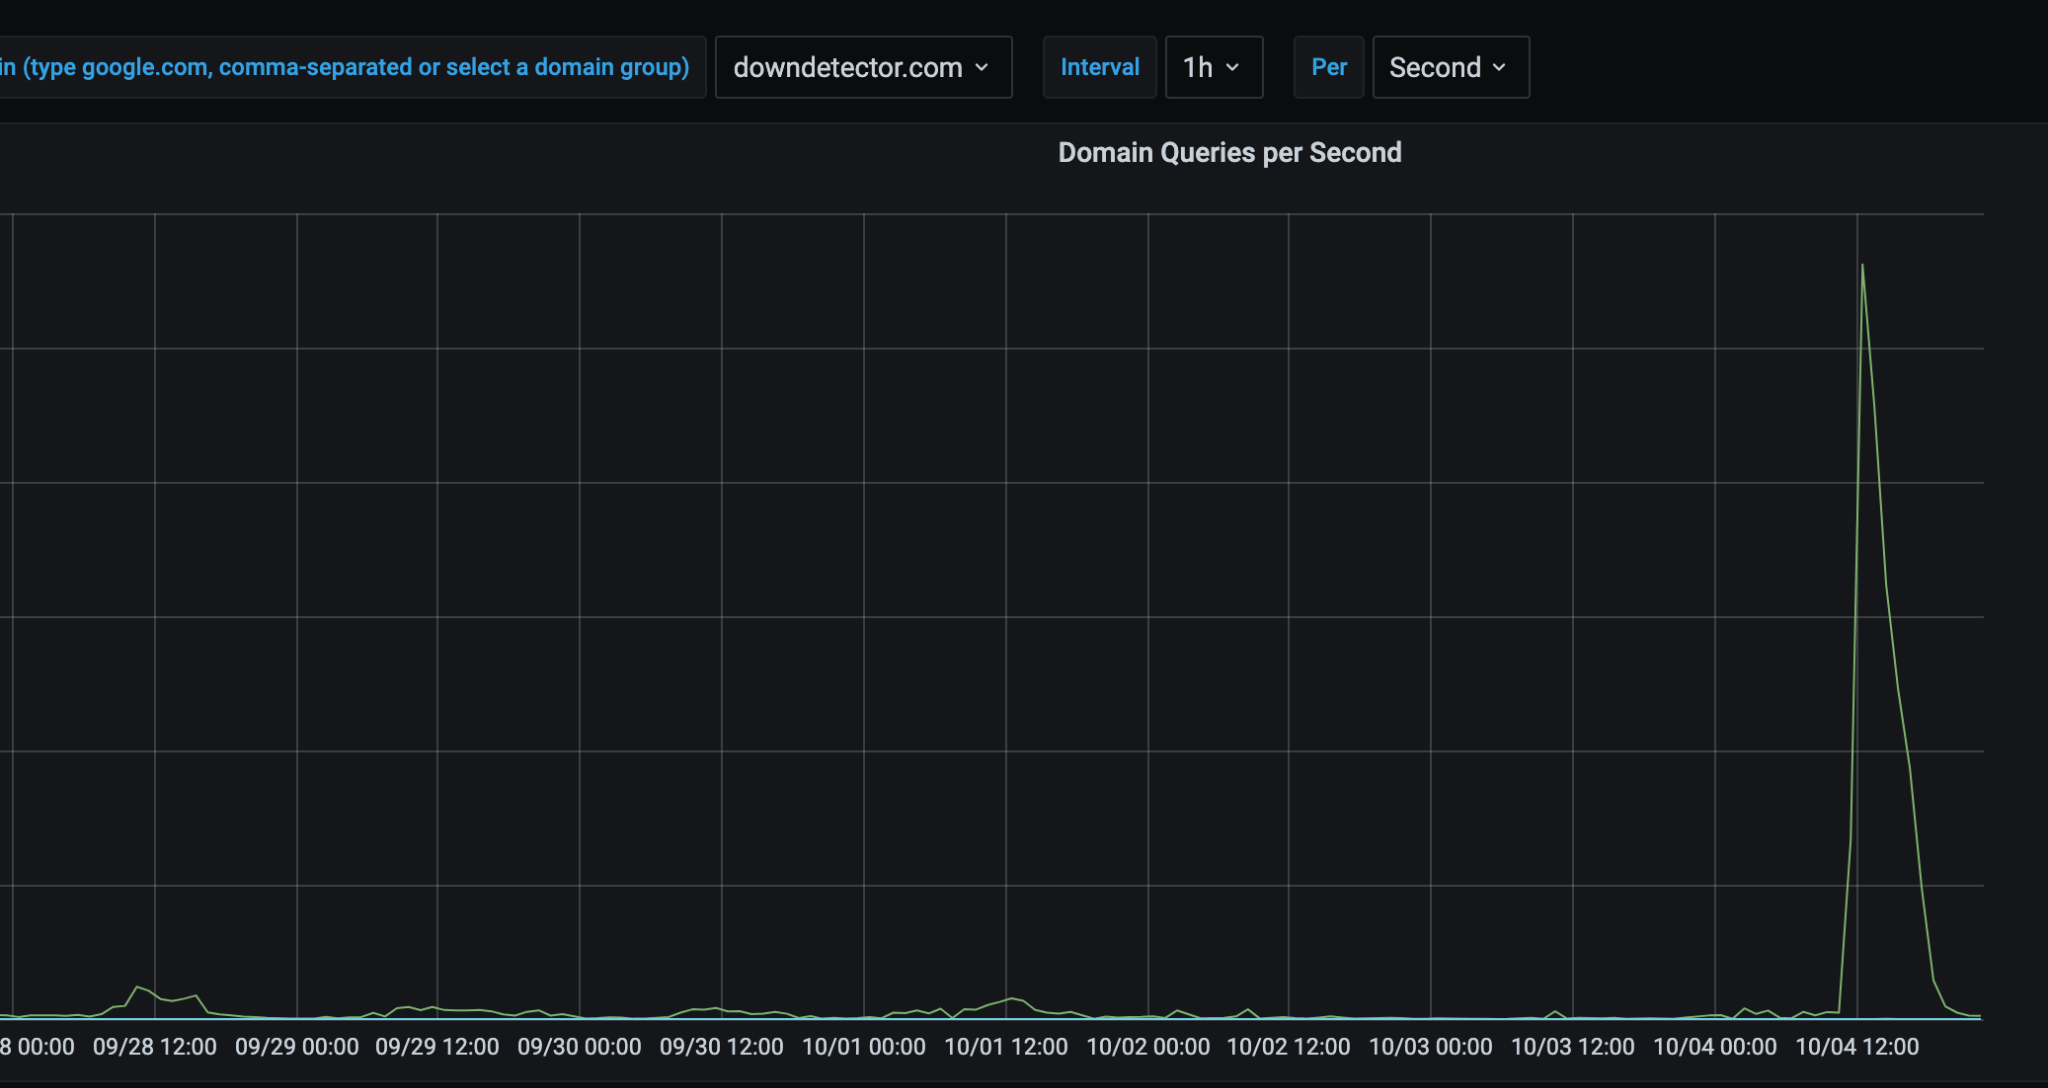Click the 10/04 00:00 axis label
This screenshot has width=2048, height=1088.
1715,1047
